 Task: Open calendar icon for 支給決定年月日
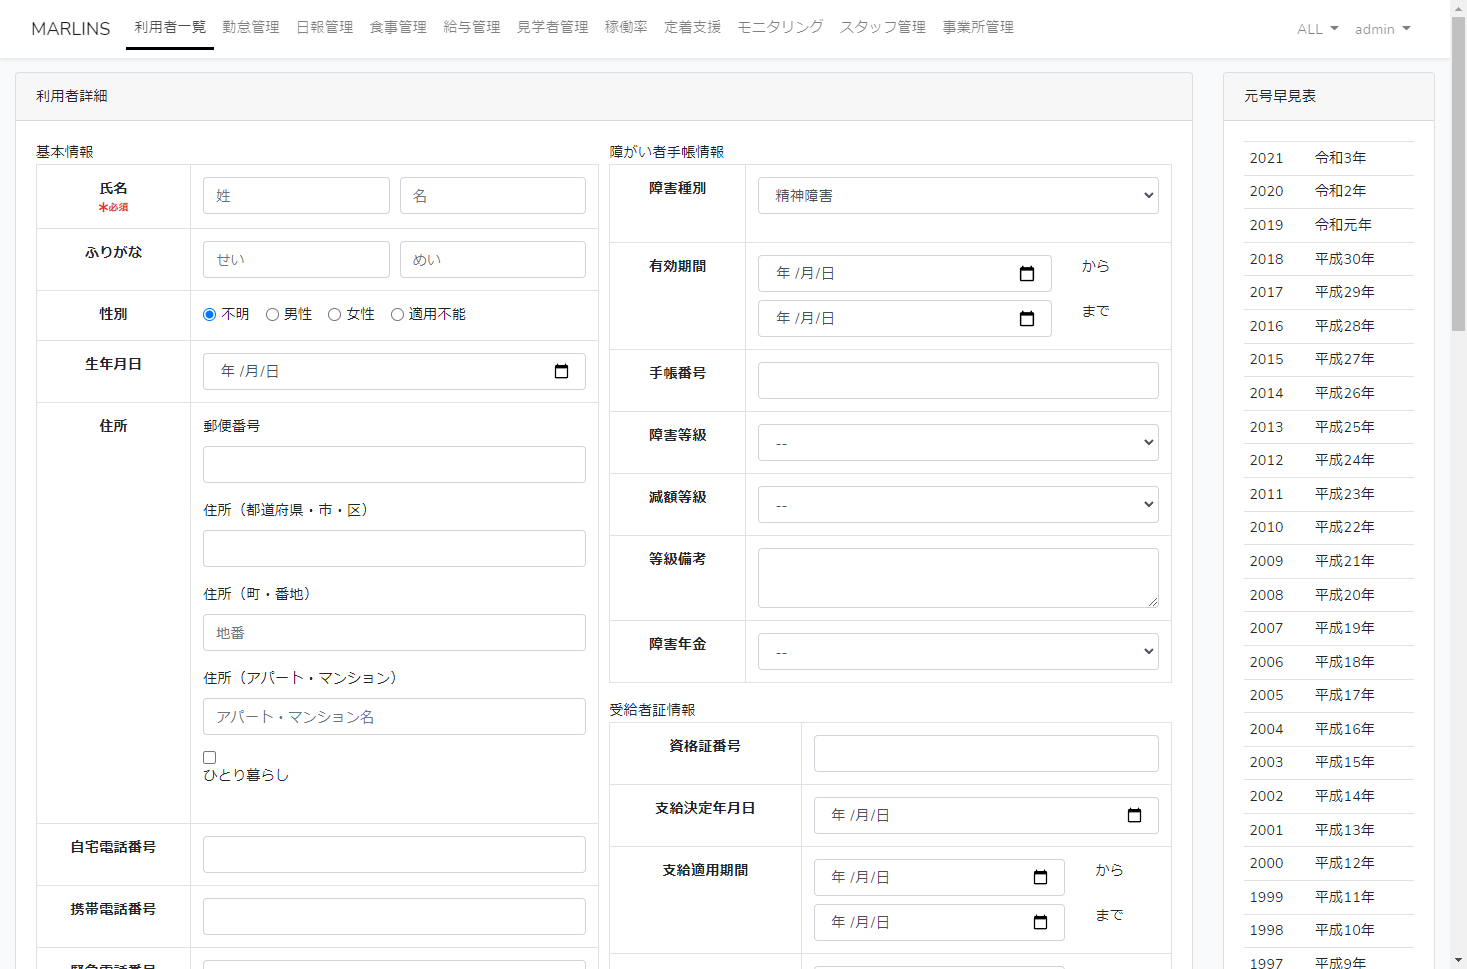(x=1134, y=816)
